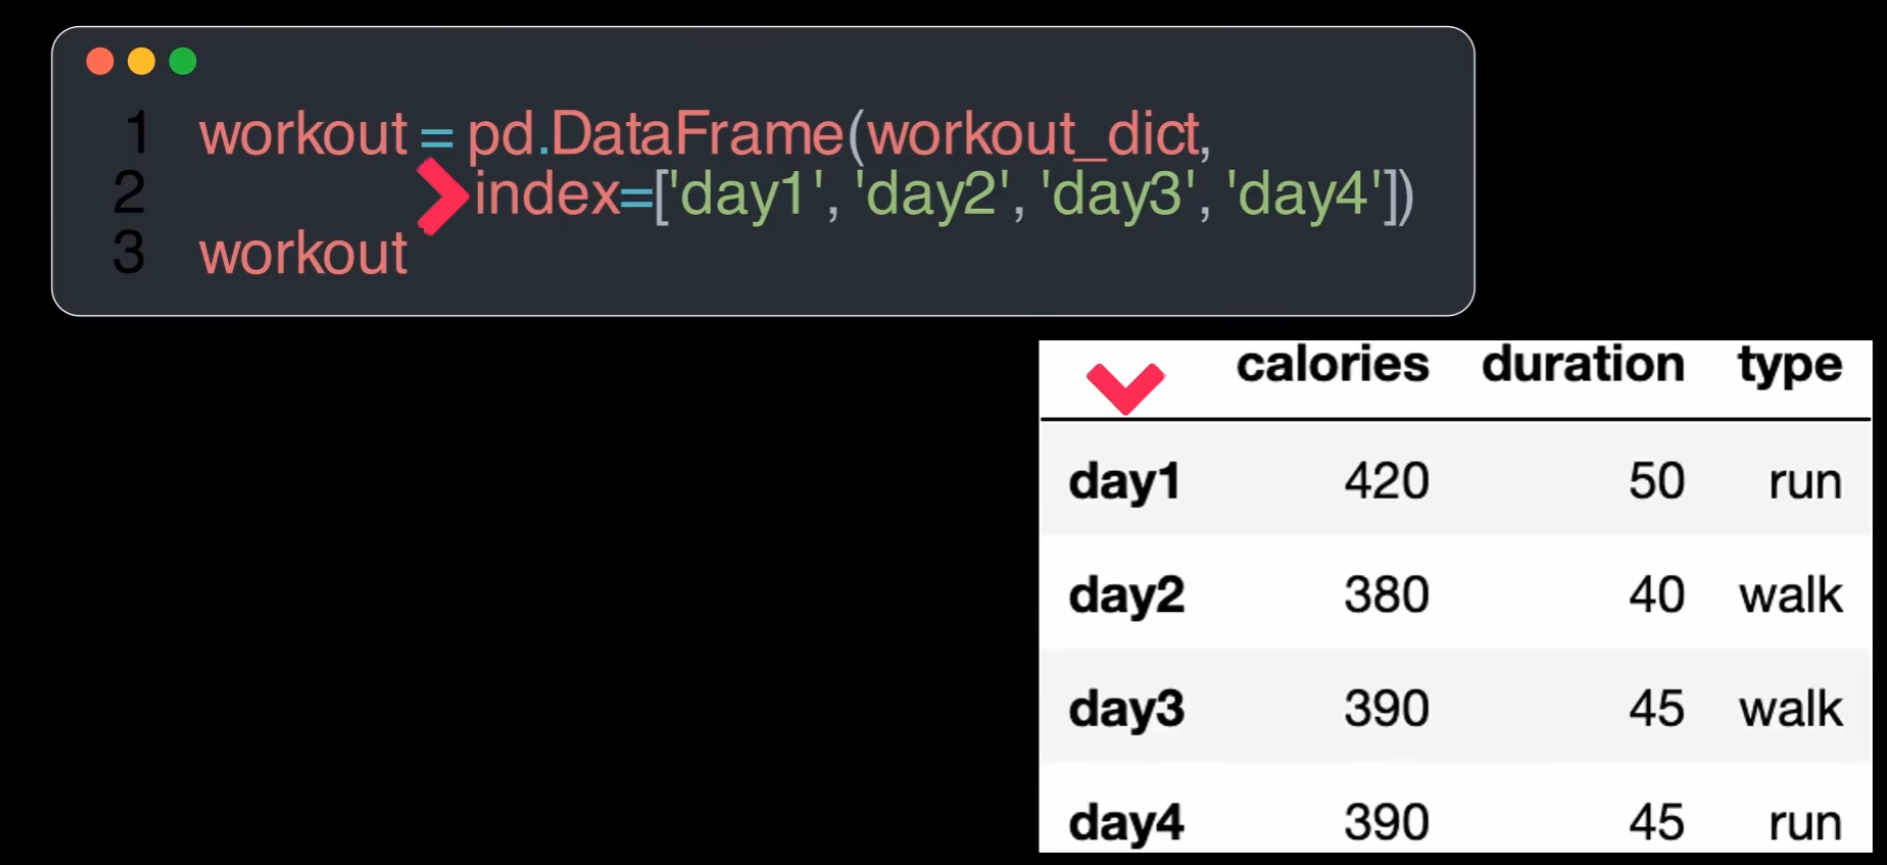Click the workout variable on line 3
This screenshot has width=1887, height=865.
(303, 253)
